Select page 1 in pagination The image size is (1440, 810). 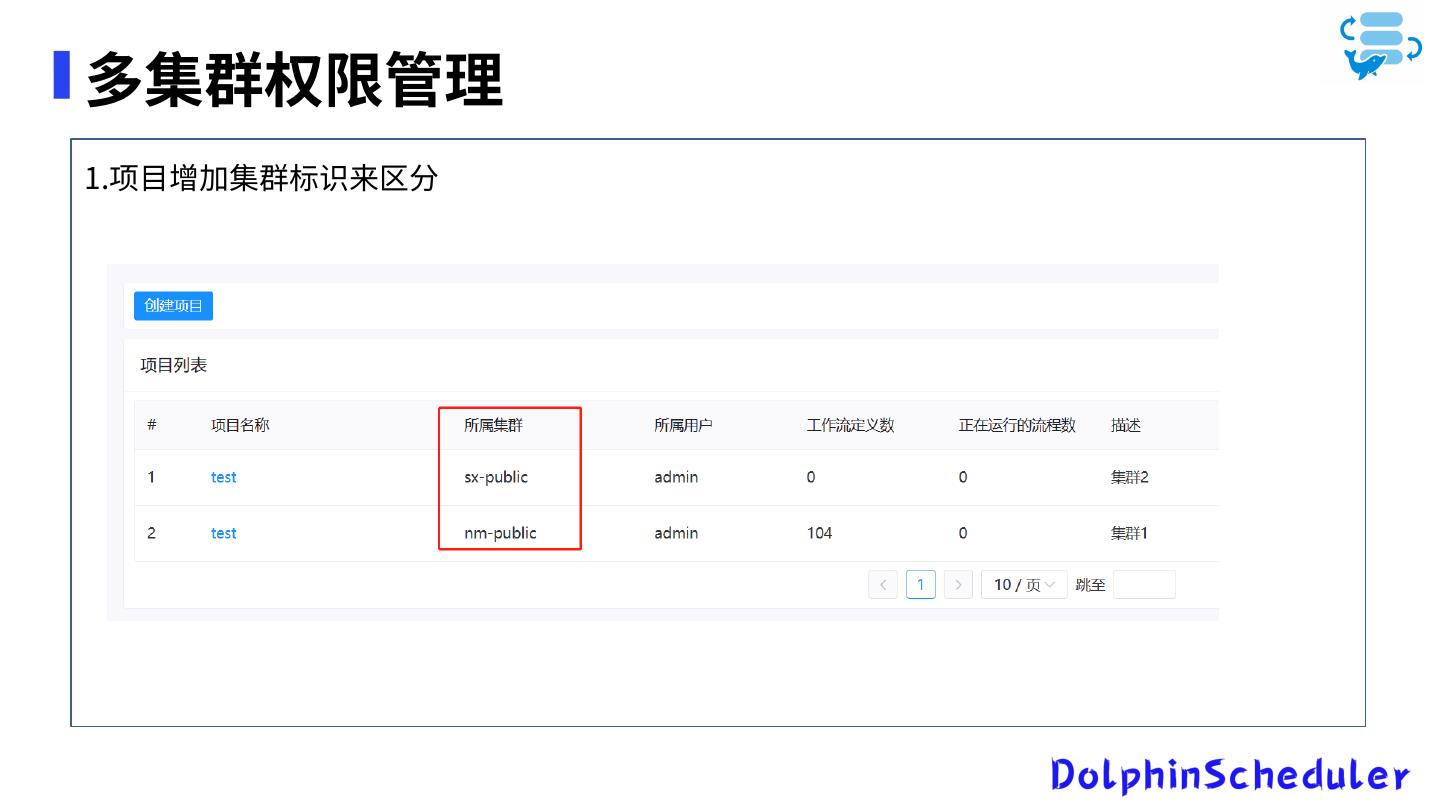click(x=920, y=585)
